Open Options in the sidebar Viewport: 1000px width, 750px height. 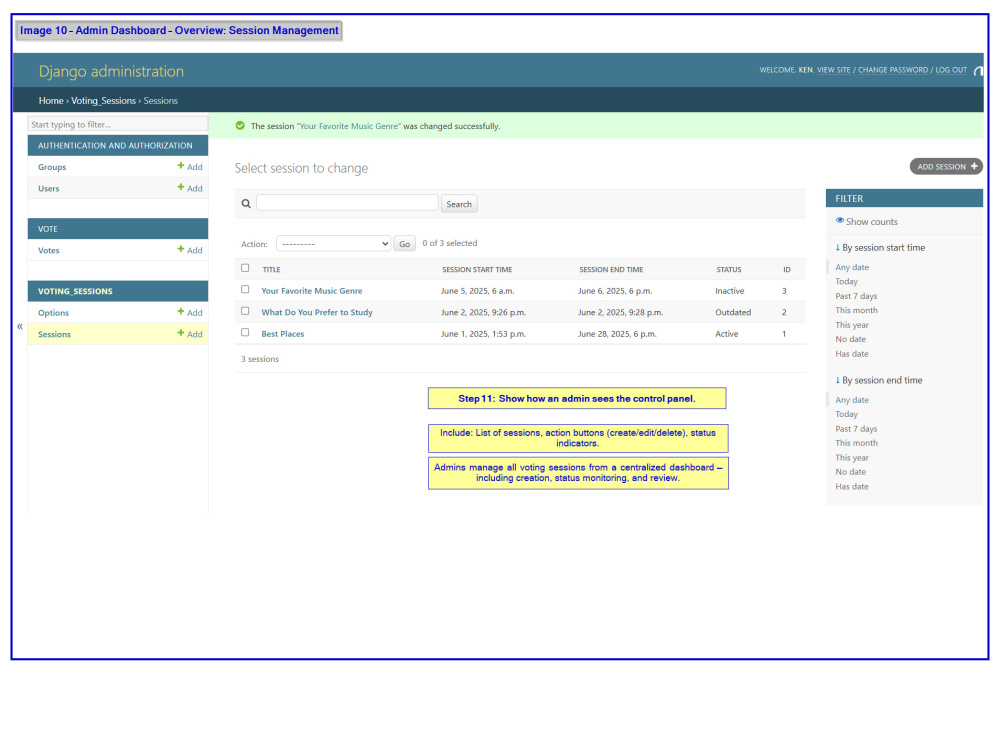pos(53,313)
